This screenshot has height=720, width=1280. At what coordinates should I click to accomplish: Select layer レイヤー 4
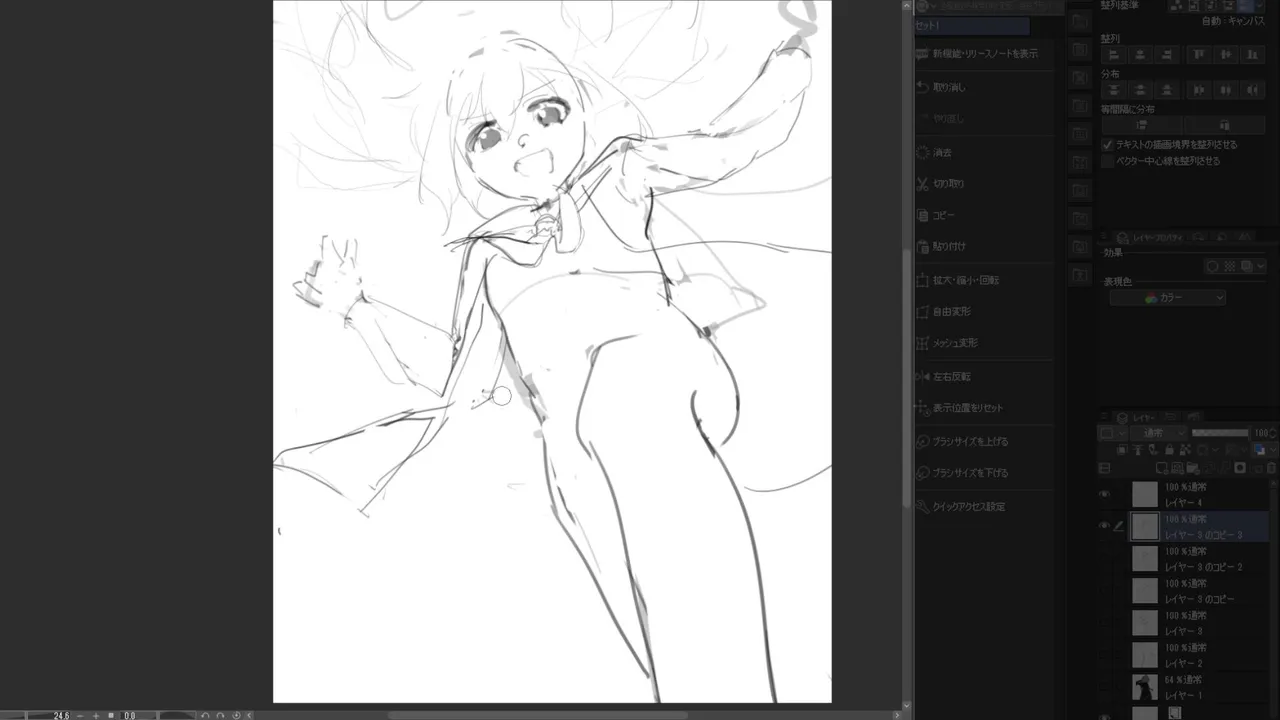[x=1199, y=494]
